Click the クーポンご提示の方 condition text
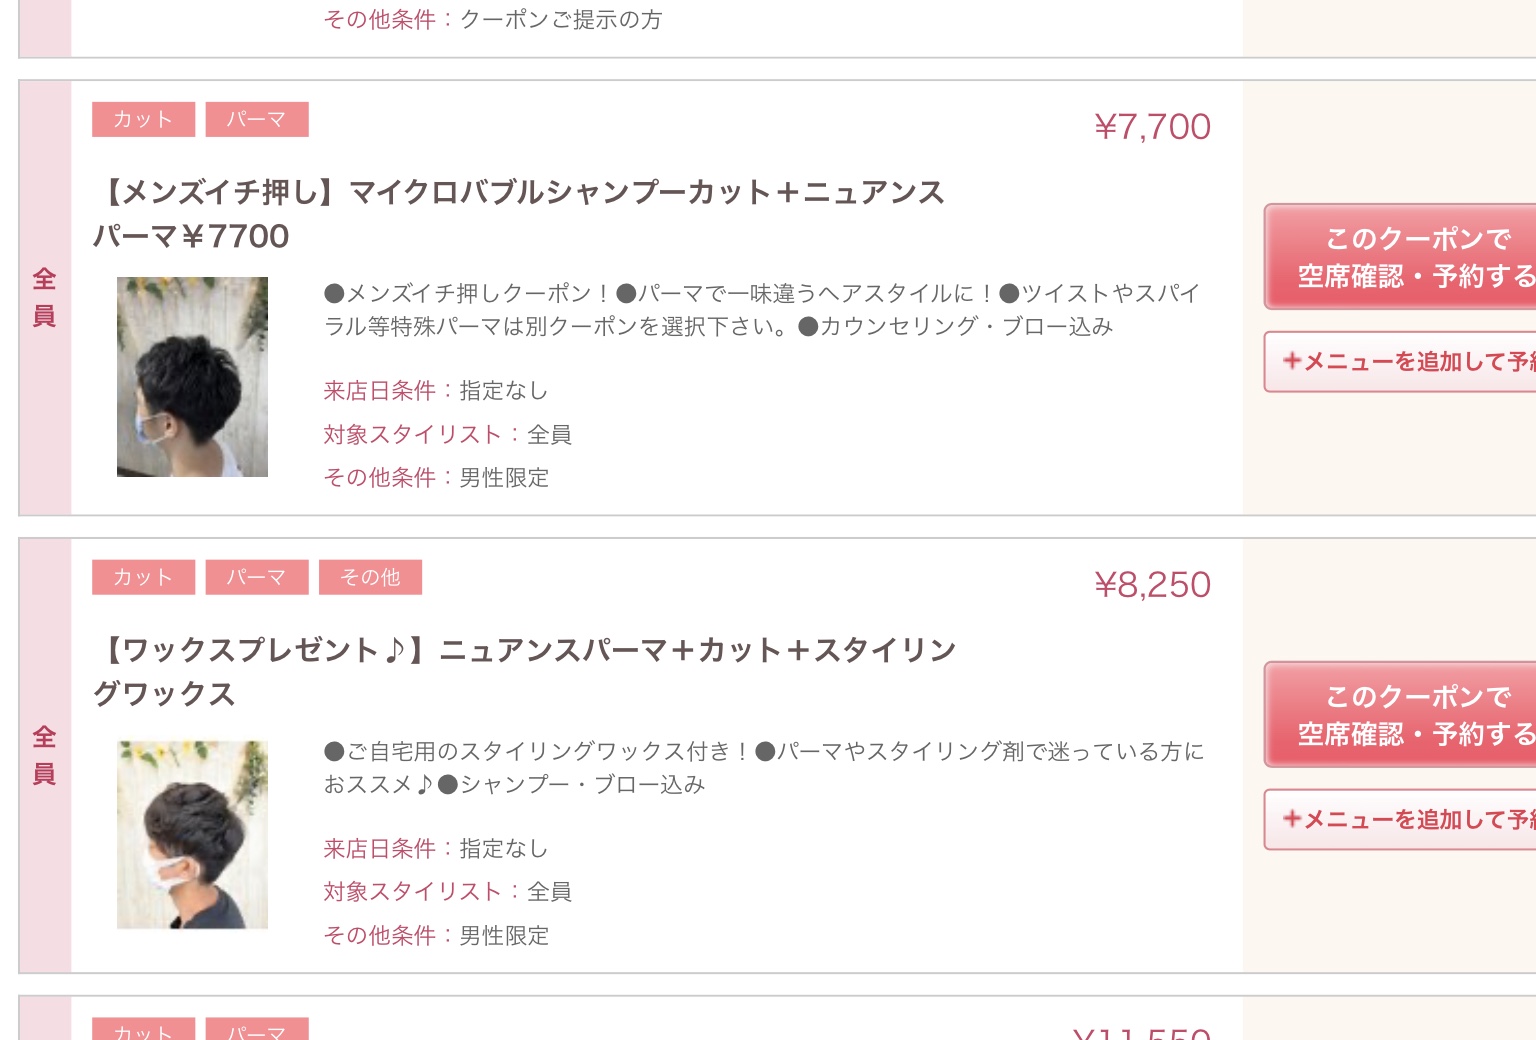The width and height of the screenshot is (1536, 1040). coord(560,19)
